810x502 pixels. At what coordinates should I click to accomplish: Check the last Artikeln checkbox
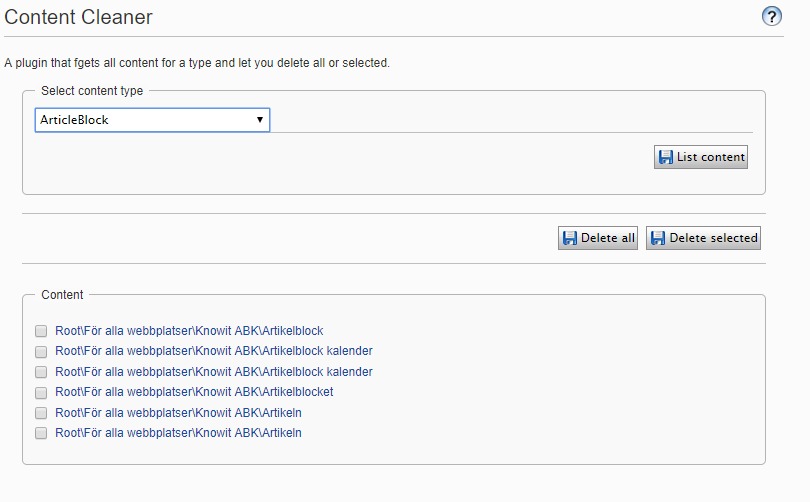tap(41, 434)
